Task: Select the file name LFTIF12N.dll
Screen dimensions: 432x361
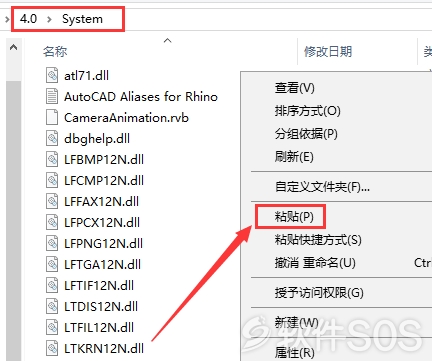Action: click(99, 286)
